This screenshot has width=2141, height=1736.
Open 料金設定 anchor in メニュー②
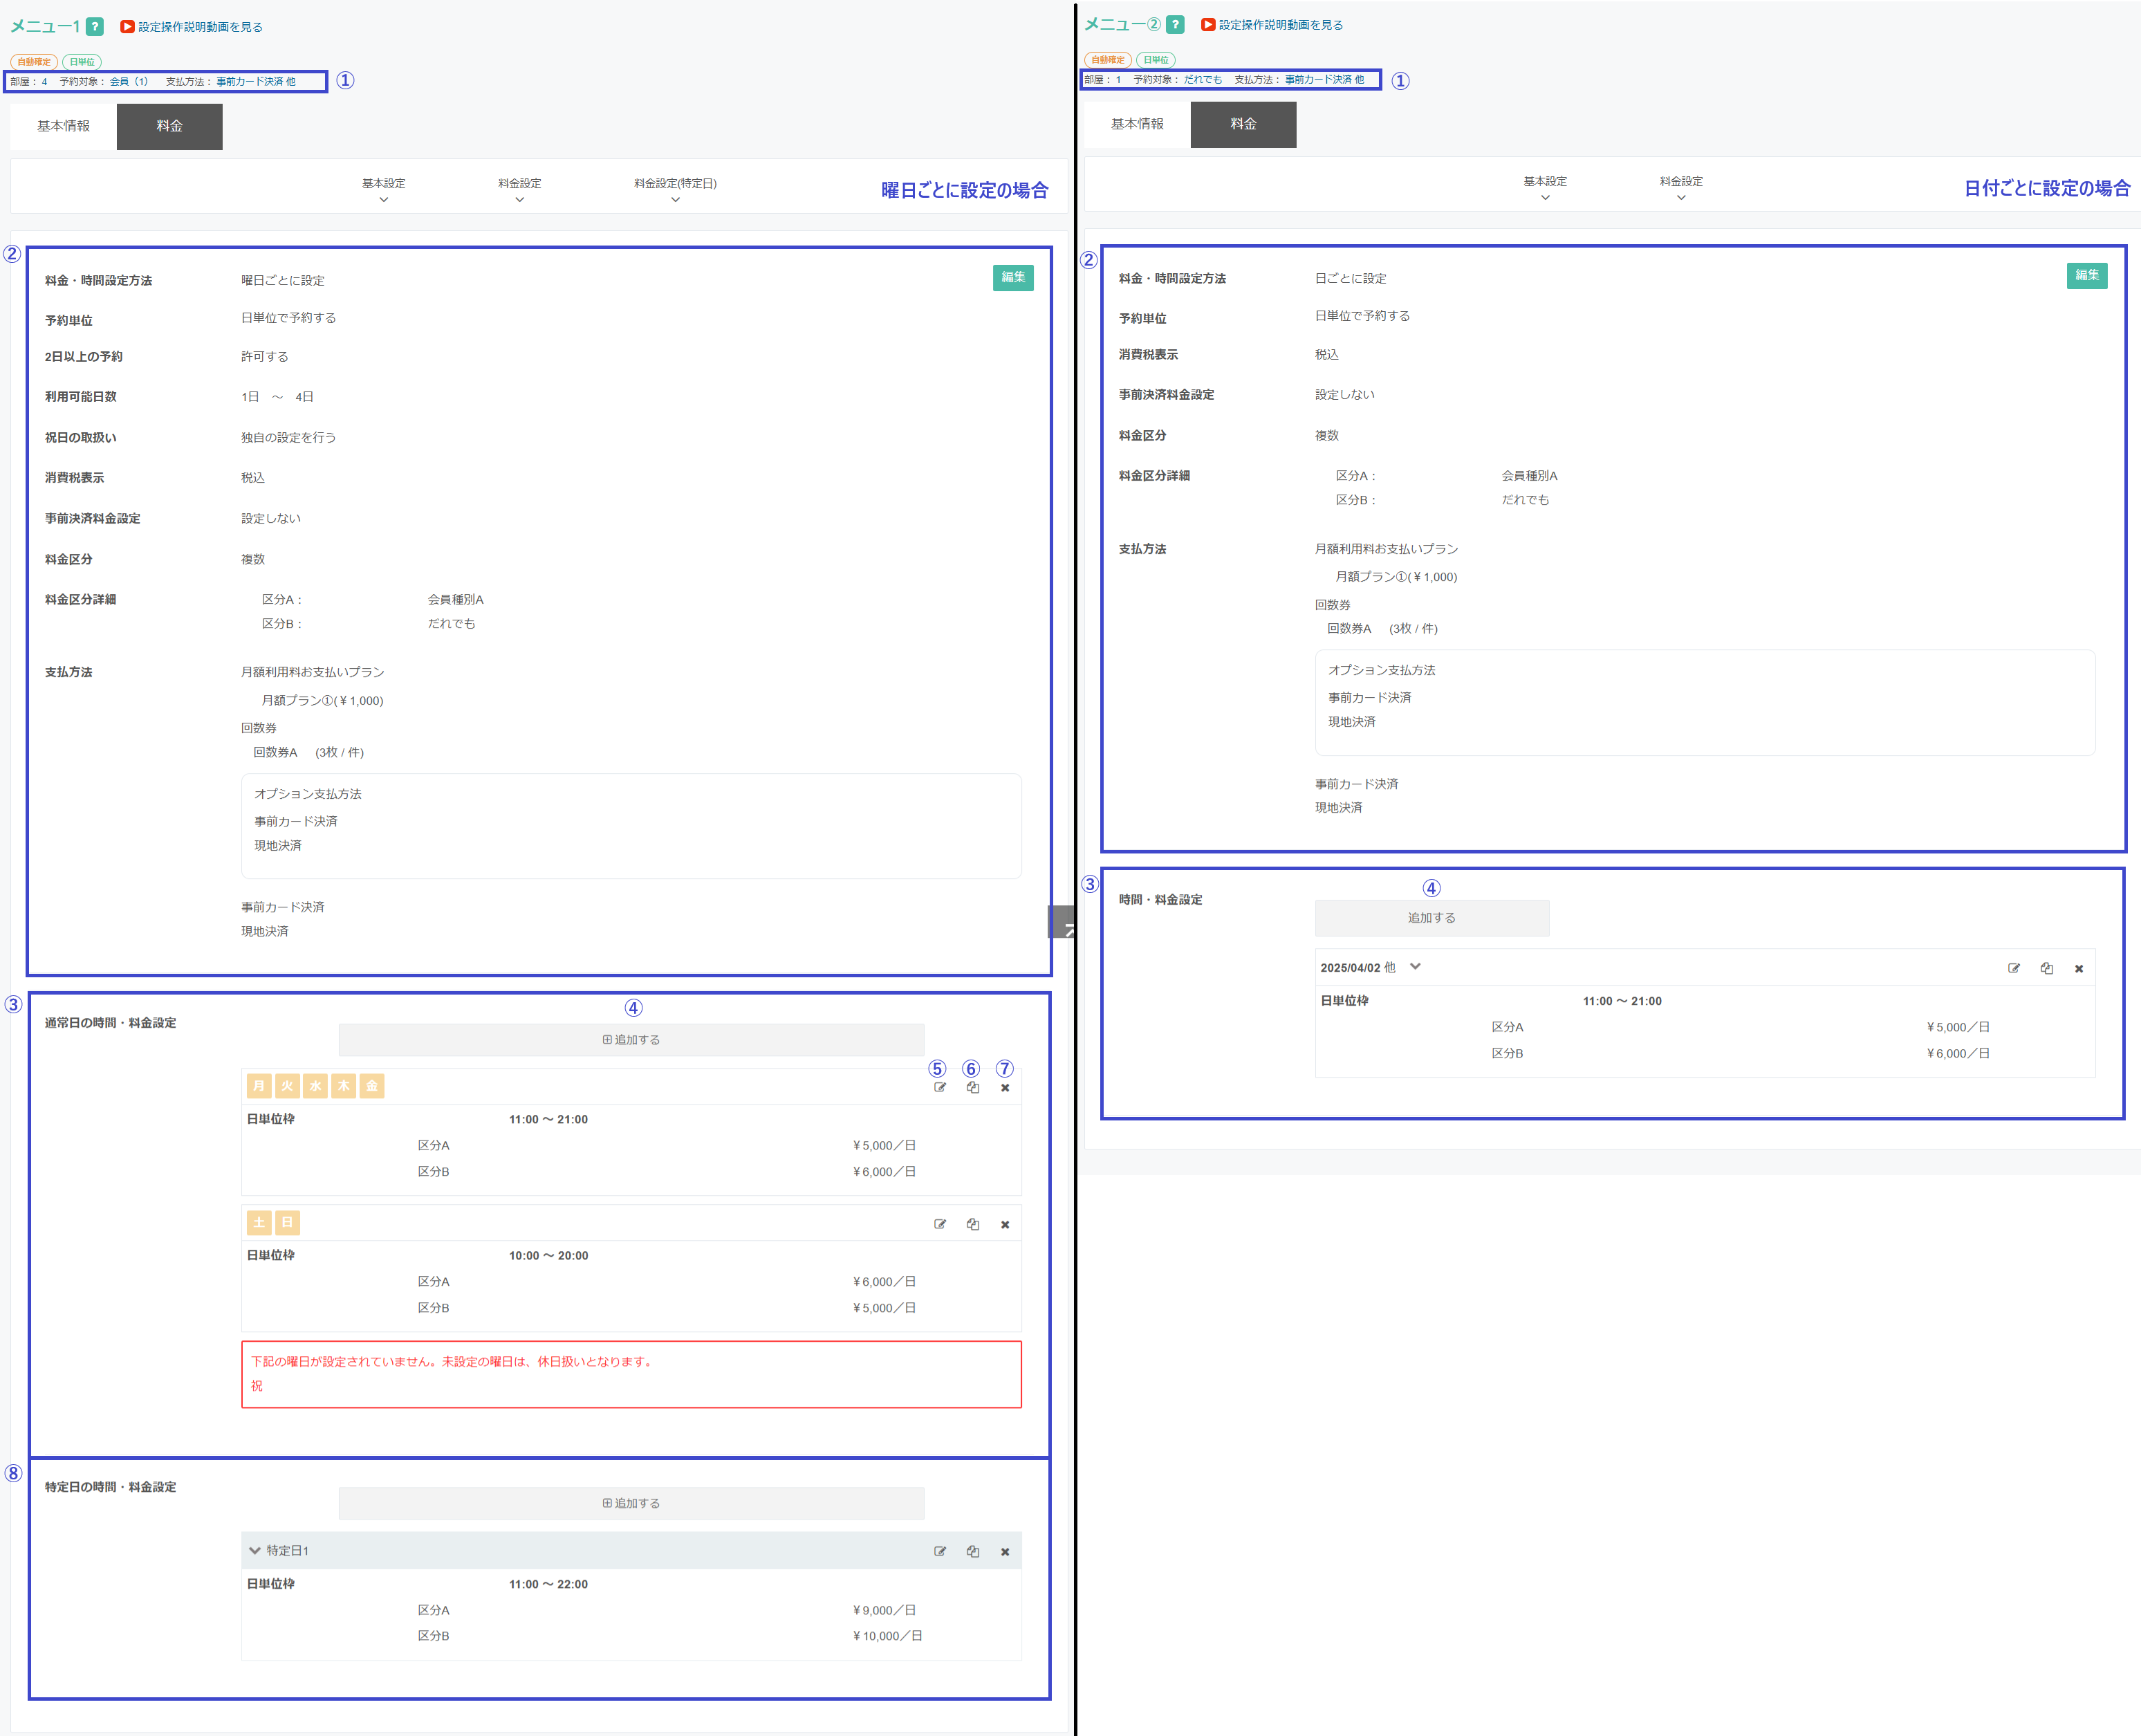1681,187
